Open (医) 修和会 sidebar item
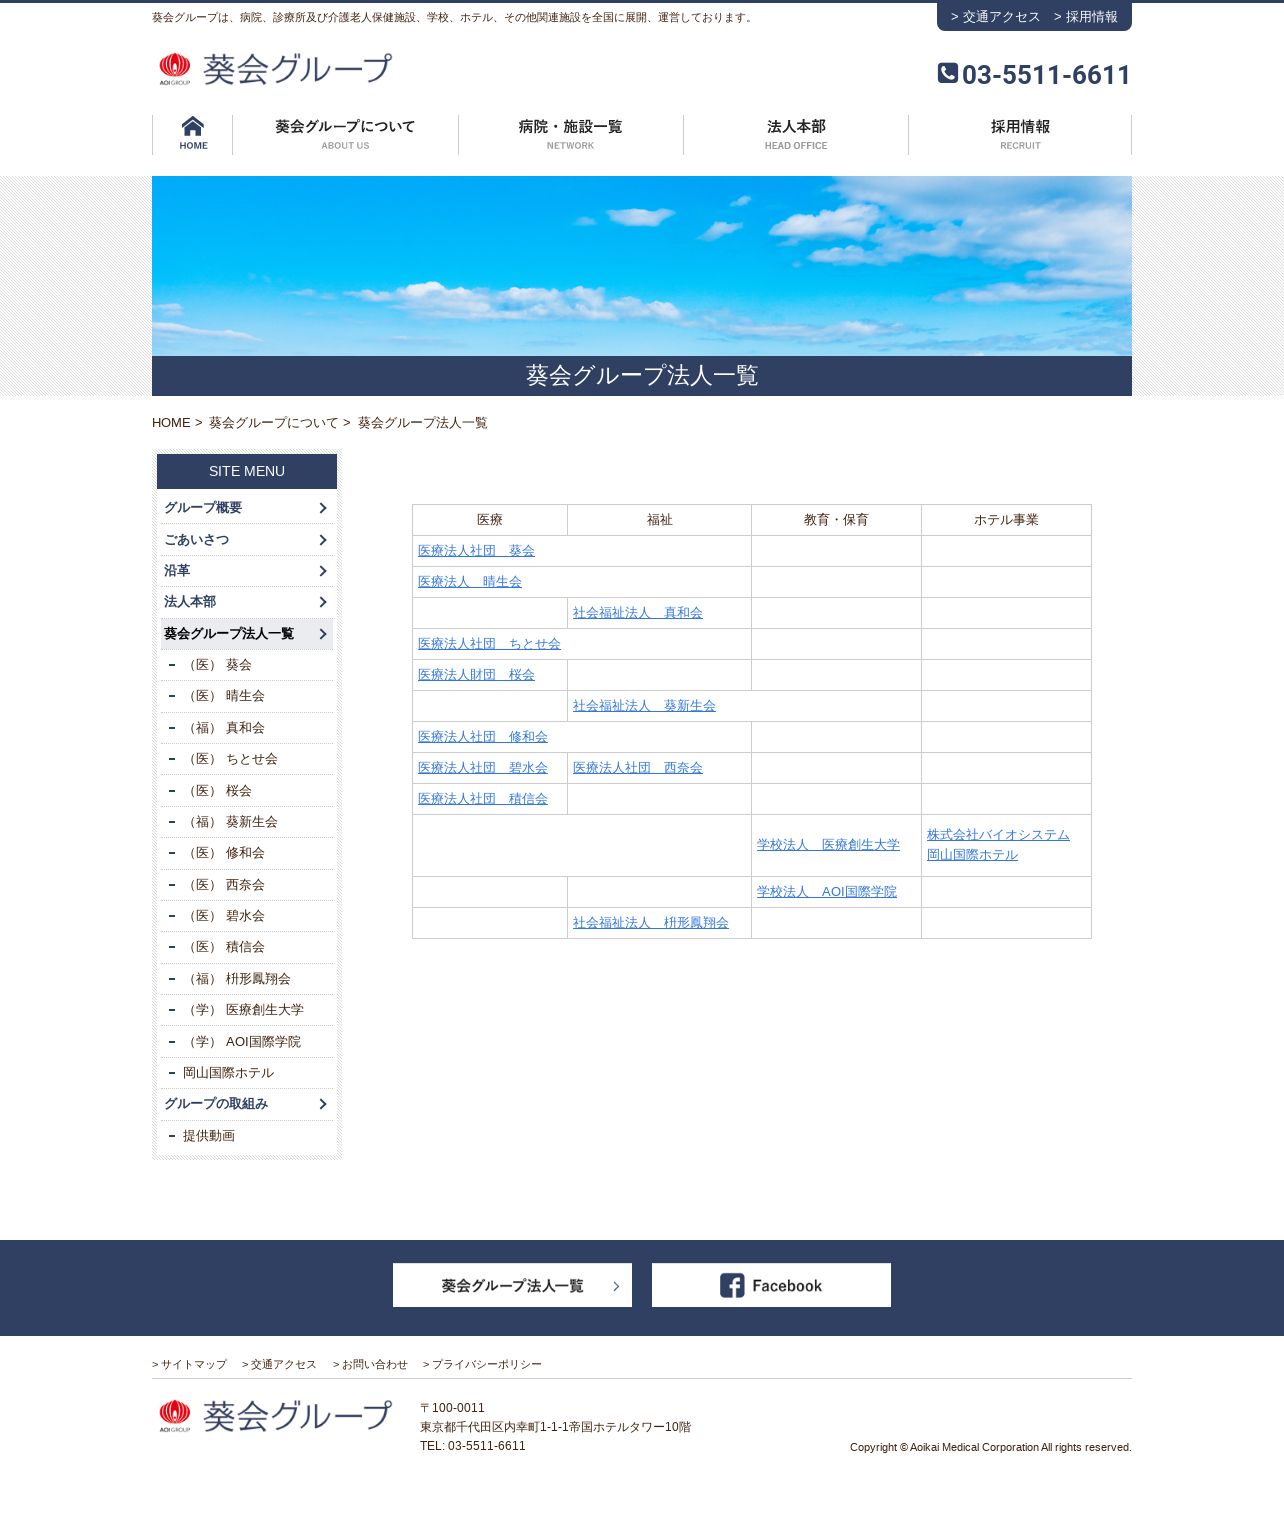Screen dimensions: 1284x1513 pyautogui.click(x=246, y=853)
